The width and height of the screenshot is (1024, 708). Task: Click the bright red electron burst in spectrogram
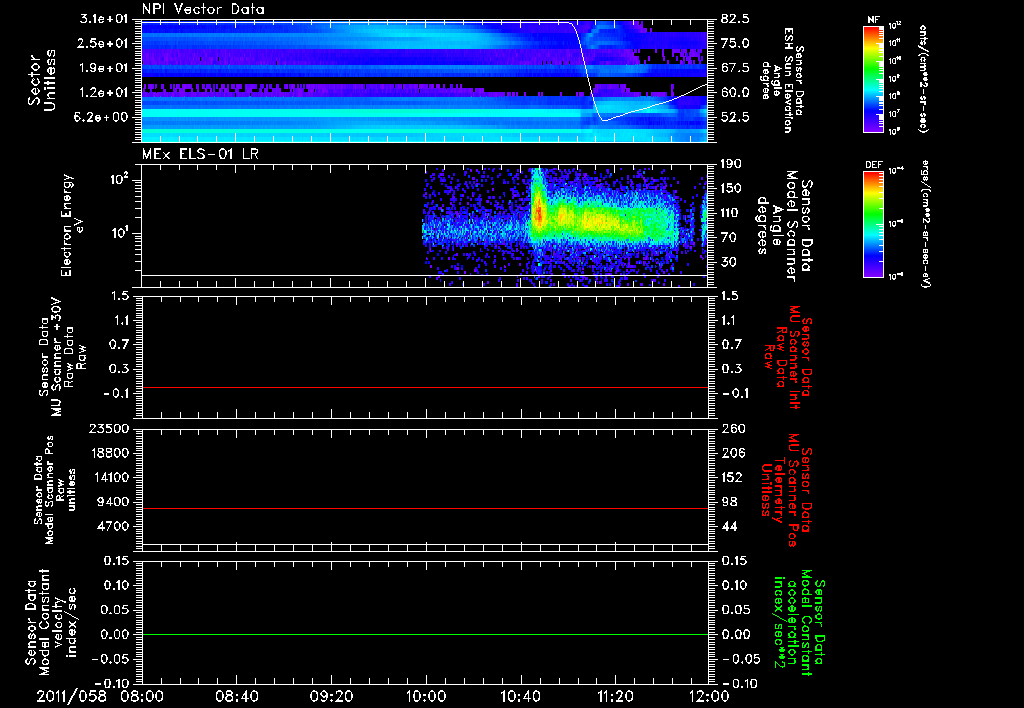538,212
